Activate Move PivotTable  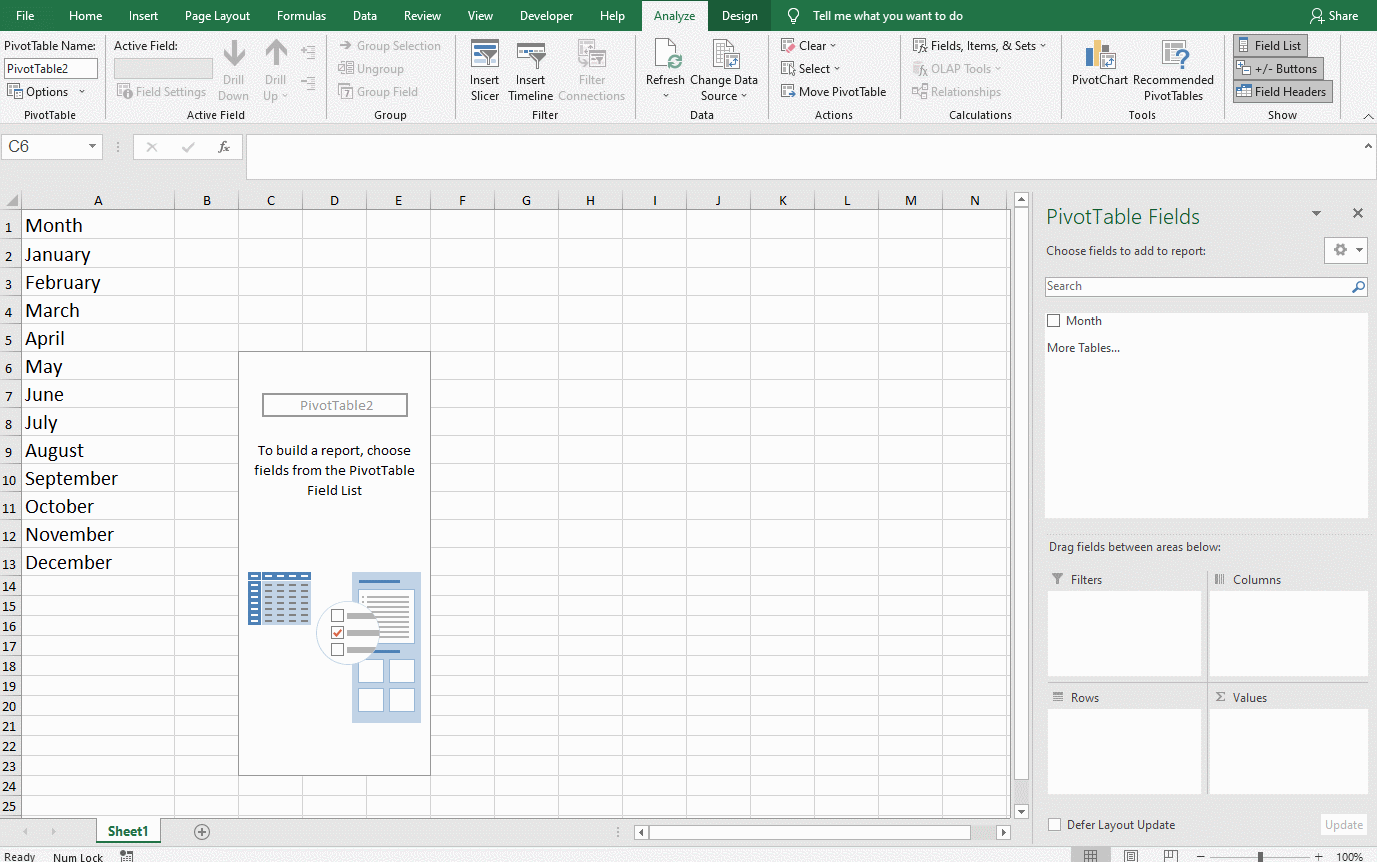click(835, 91)
